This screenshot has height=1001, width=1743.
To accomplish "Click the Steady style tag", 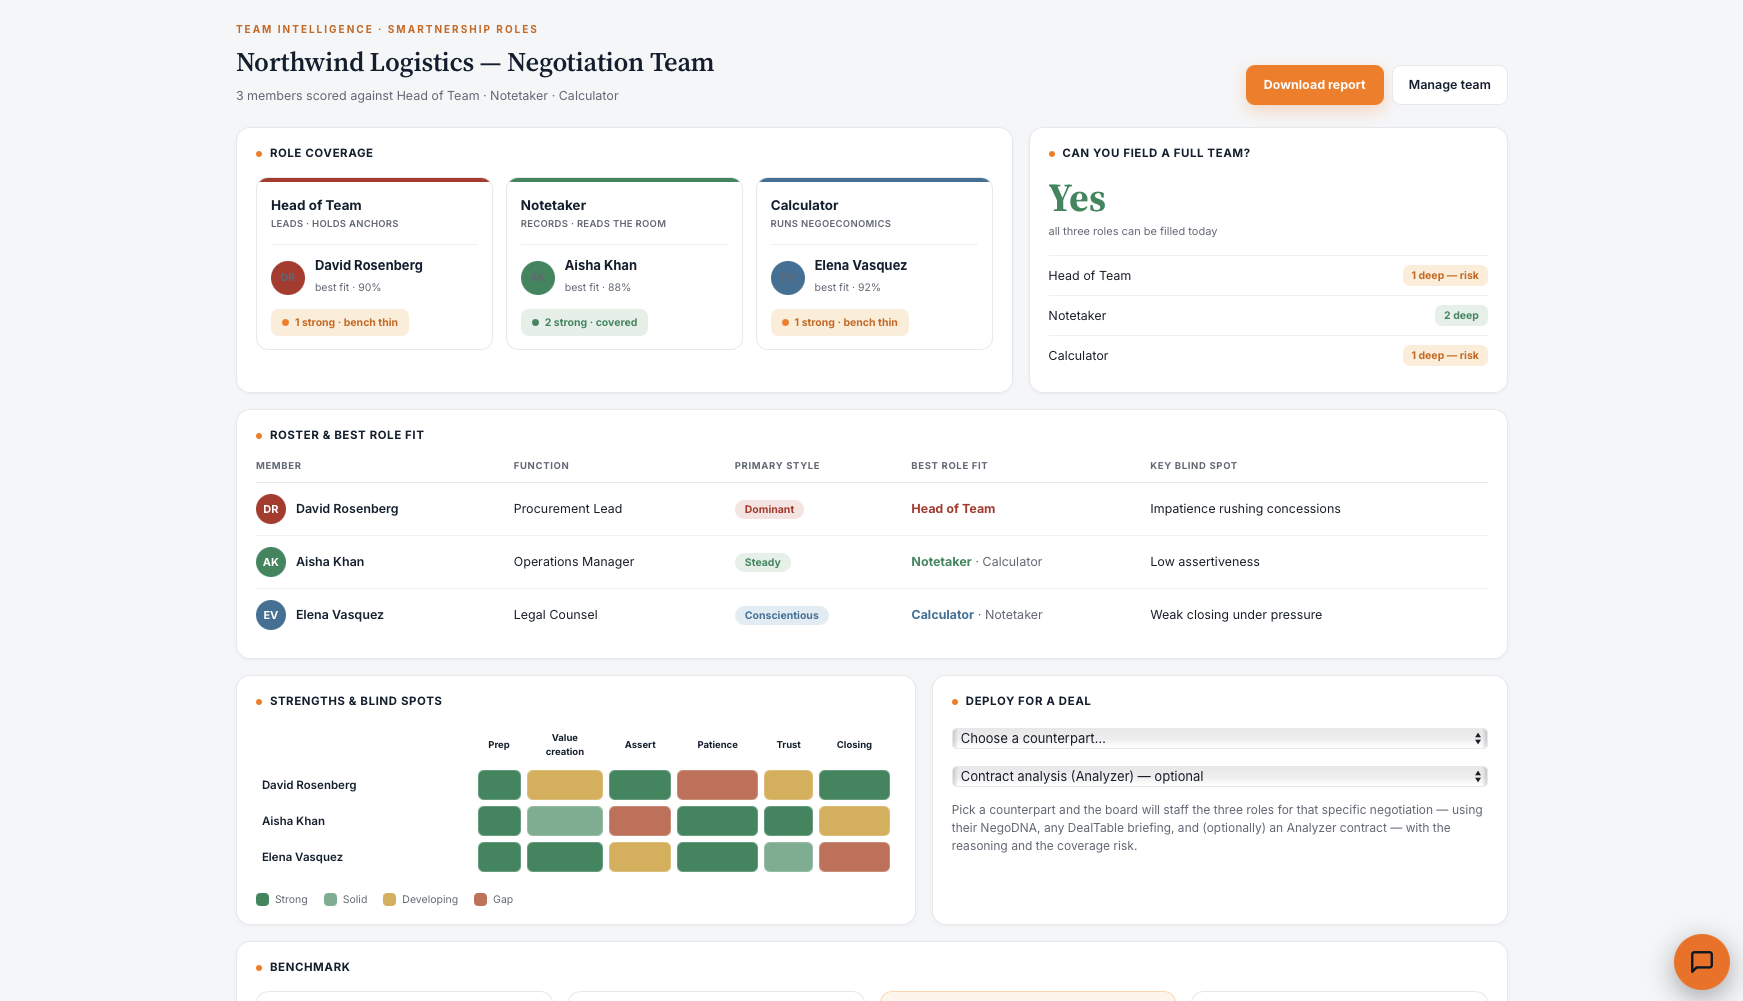I will click(x=762, y=562).
